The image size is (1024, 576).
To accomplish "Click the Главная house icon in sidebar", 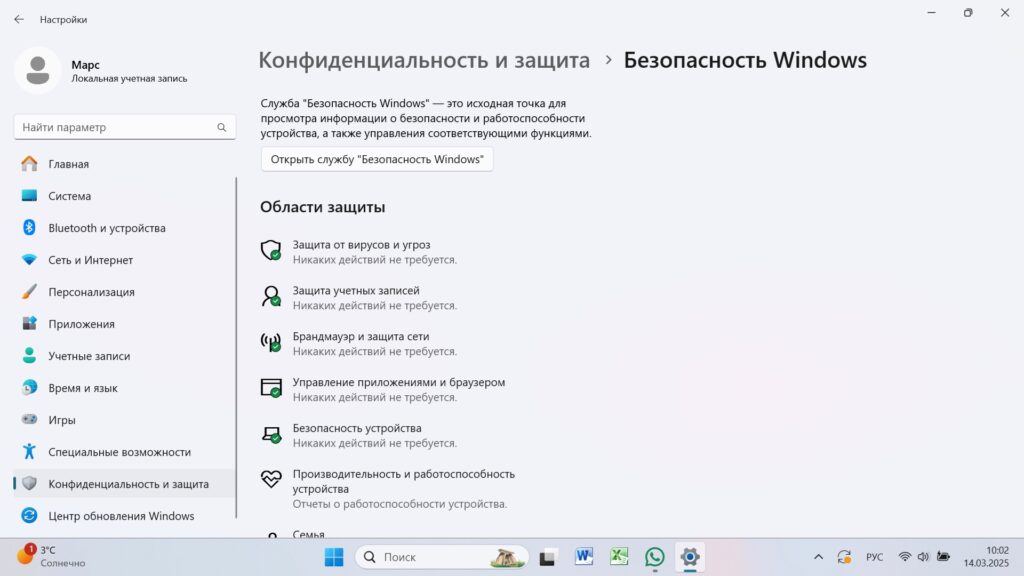I will tap(29, 164).
